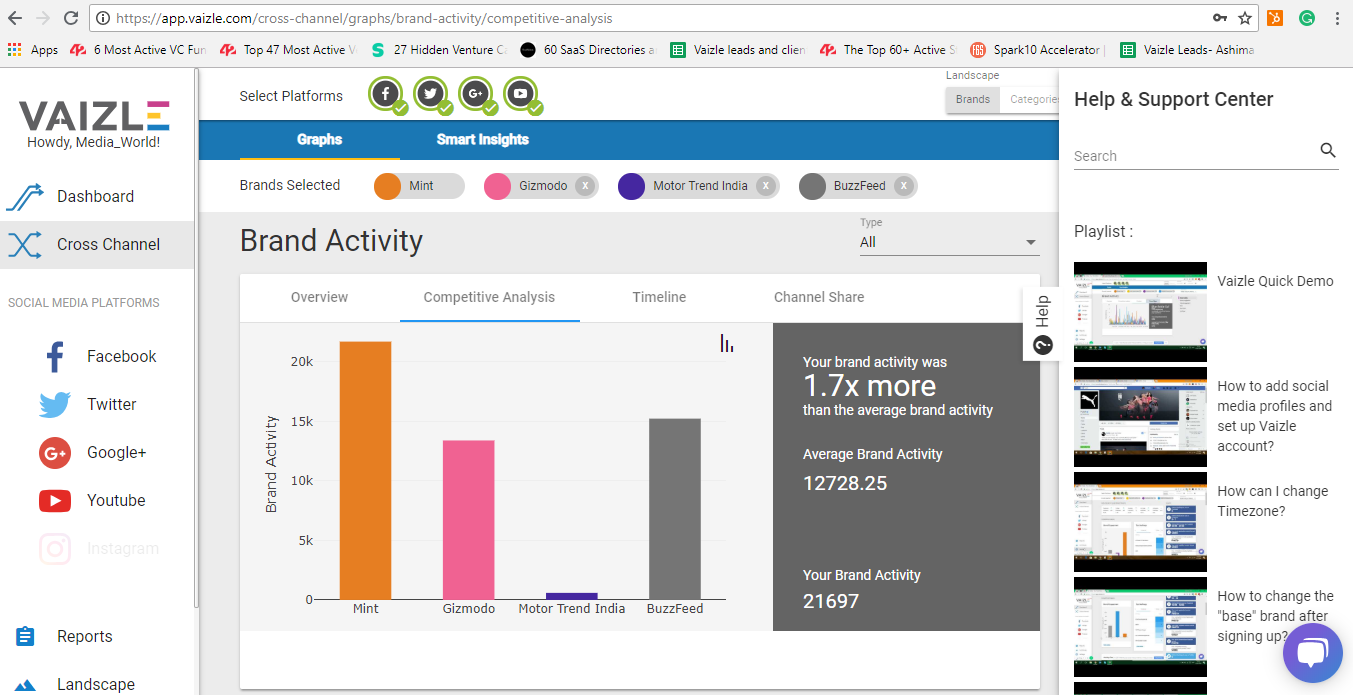Click the Vaizle logo
Viewport: 1353px width, 695px height.
[94, 115]
